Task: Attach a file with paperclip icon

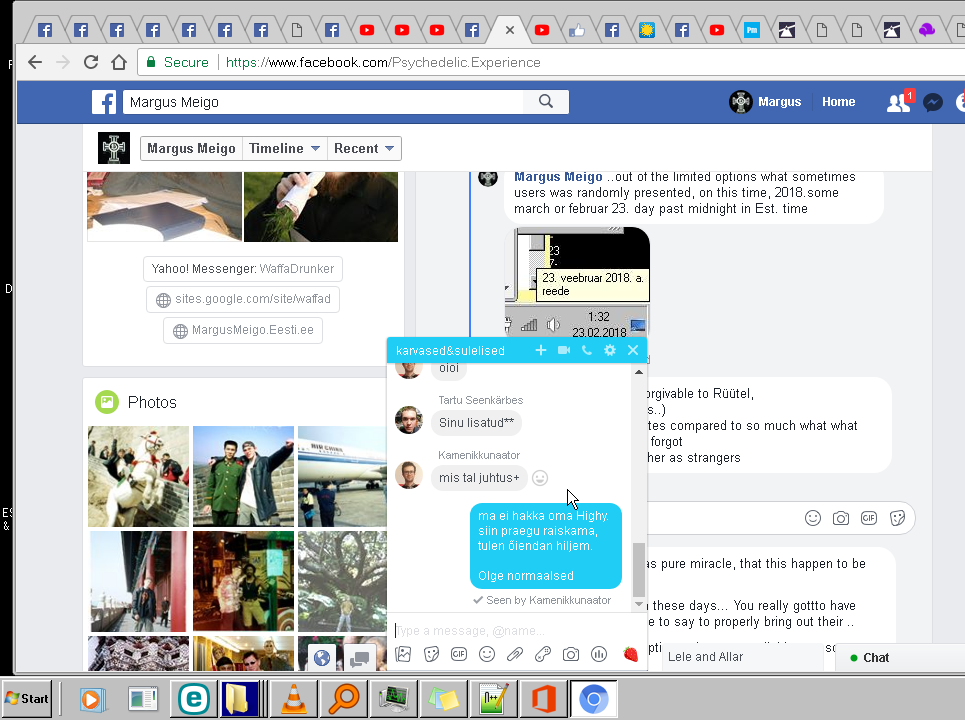Action: tap(515, 654)
